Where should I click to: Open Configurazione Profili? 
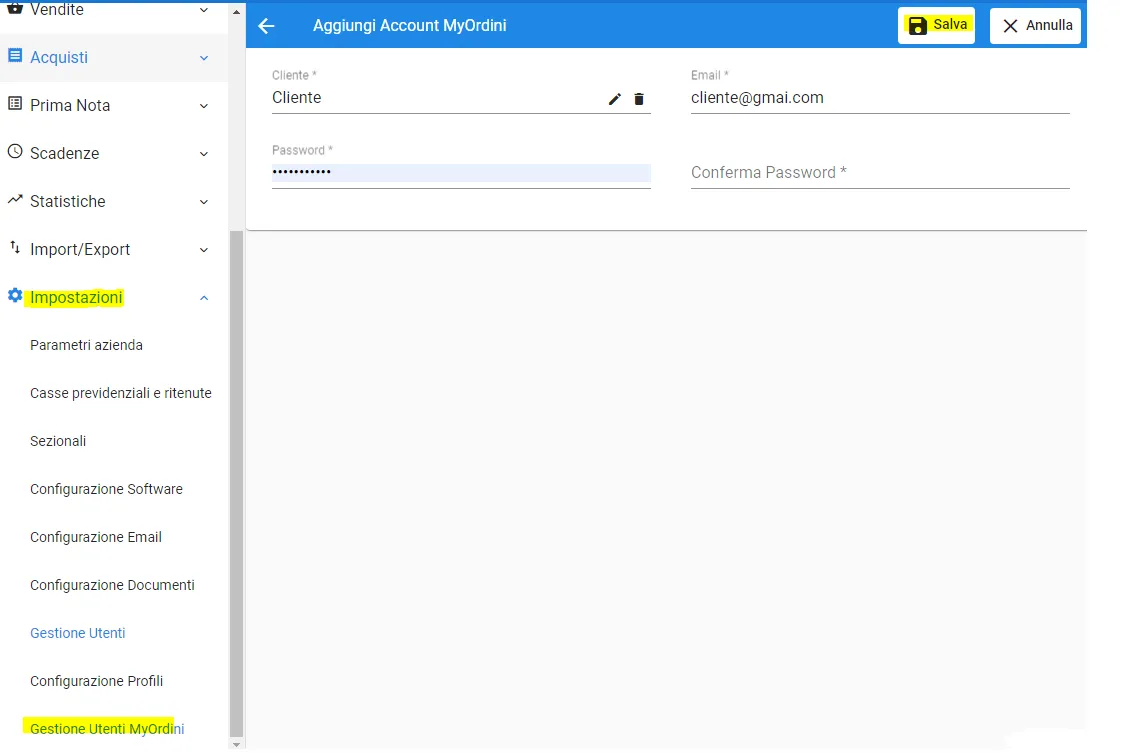96,681
